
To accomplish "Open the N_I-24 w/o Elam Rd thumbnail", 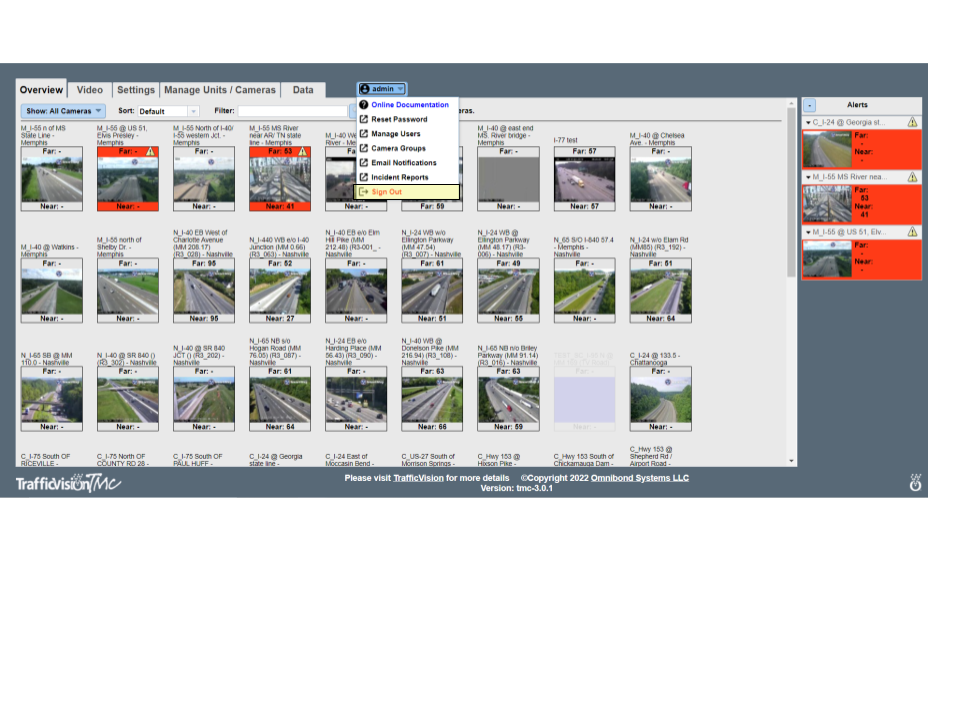I will click(661, 291).
